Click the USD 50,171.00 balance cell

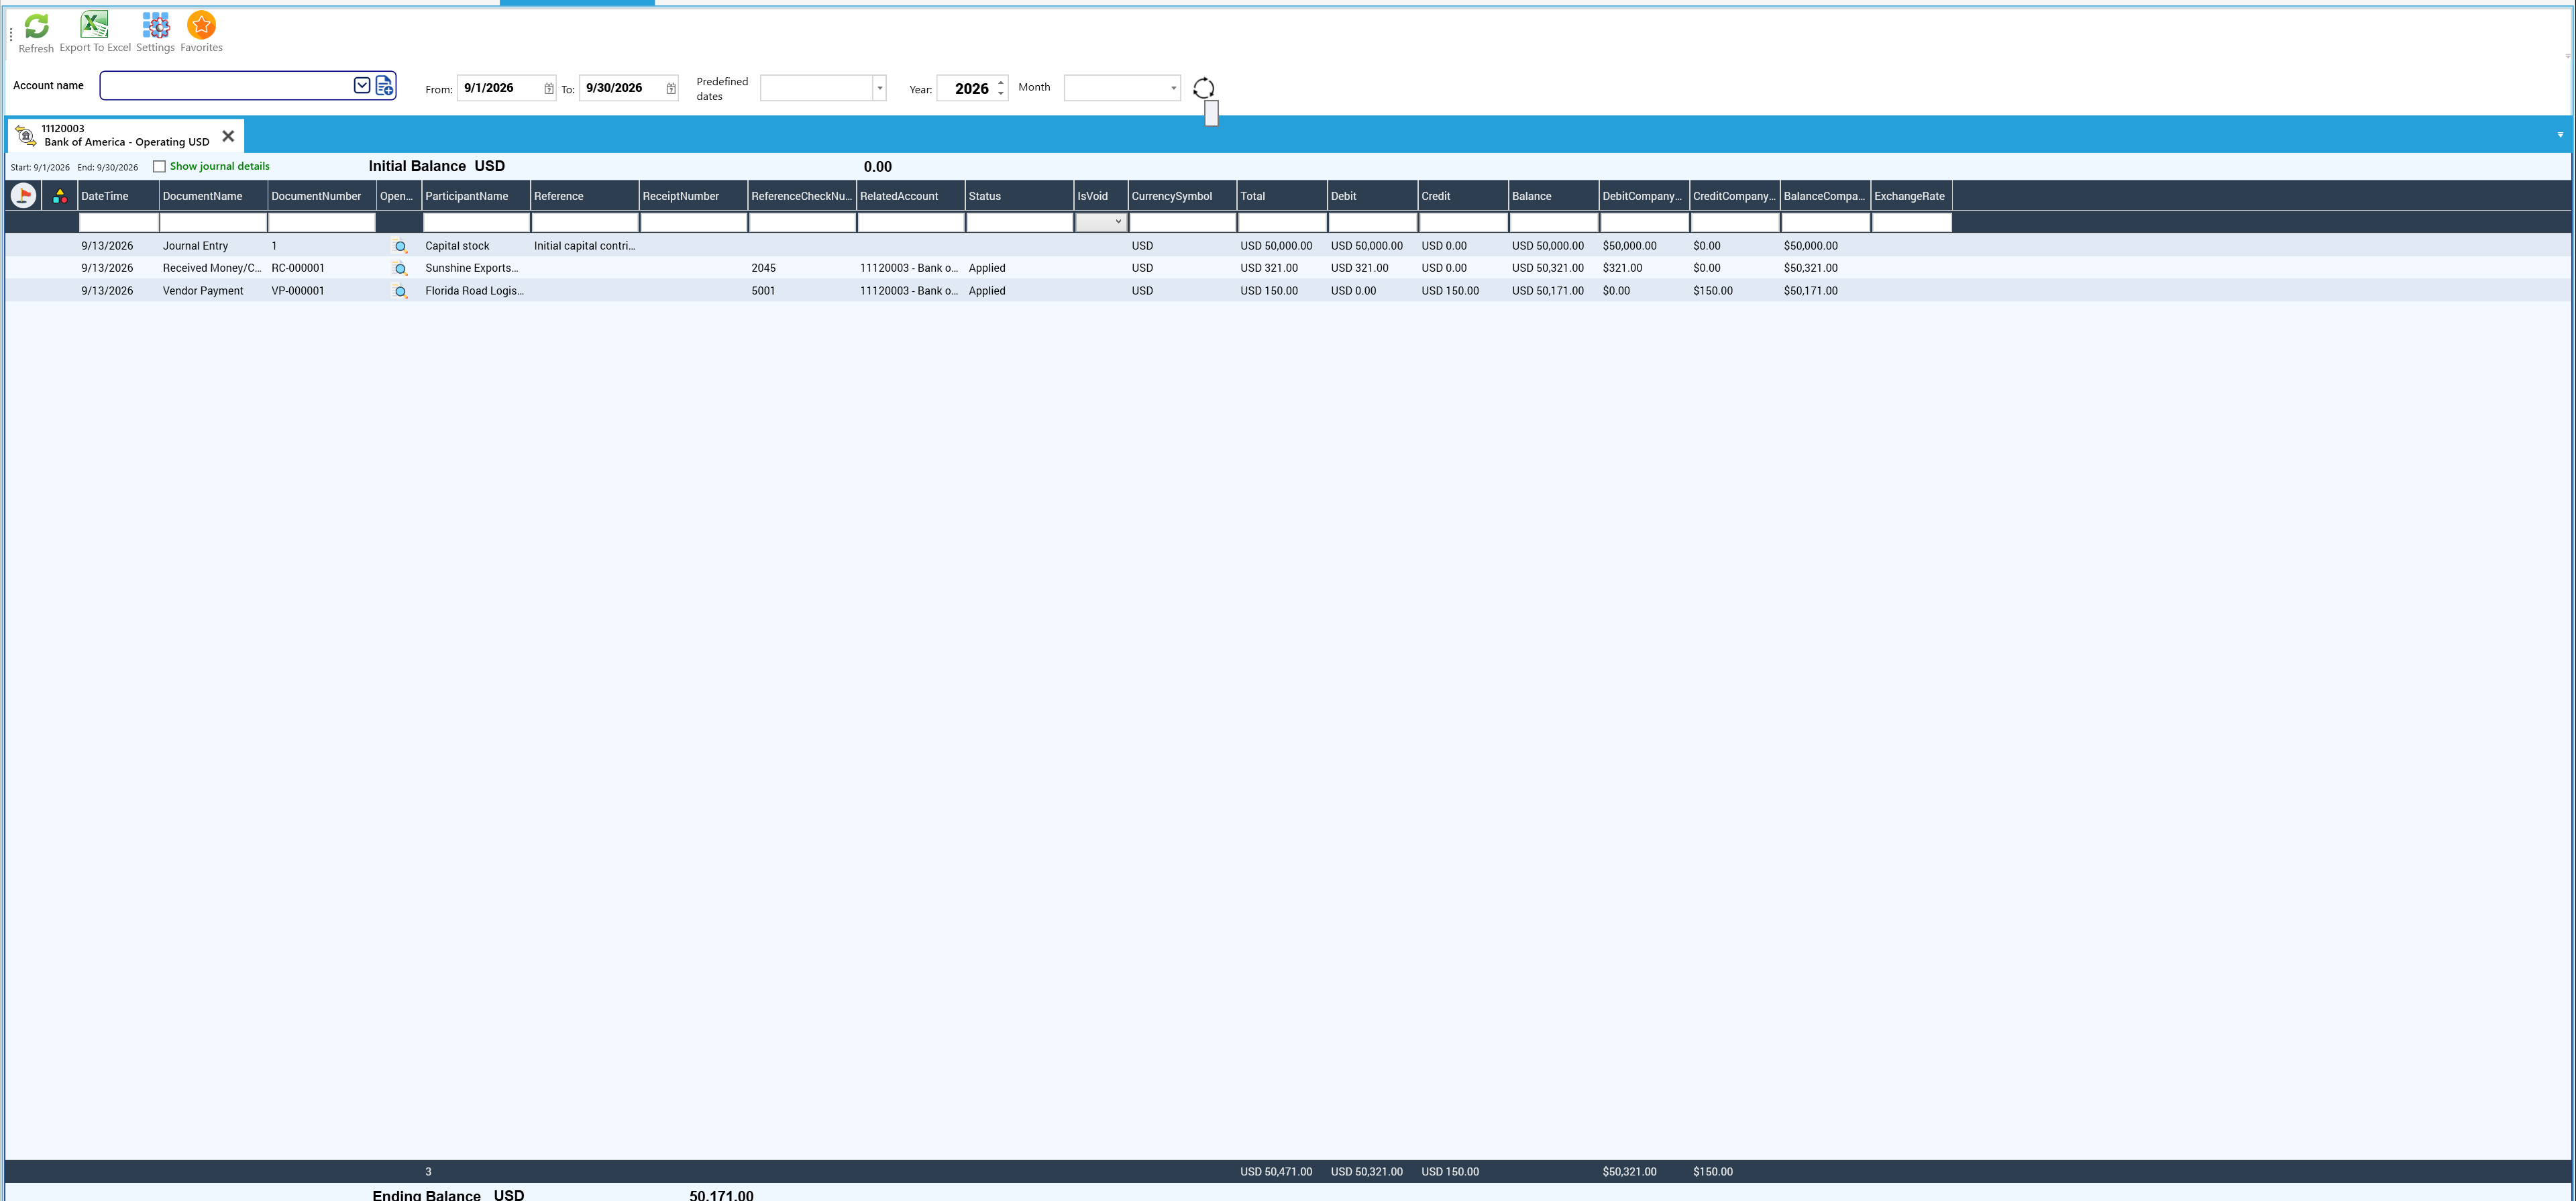click(1553, 291)
